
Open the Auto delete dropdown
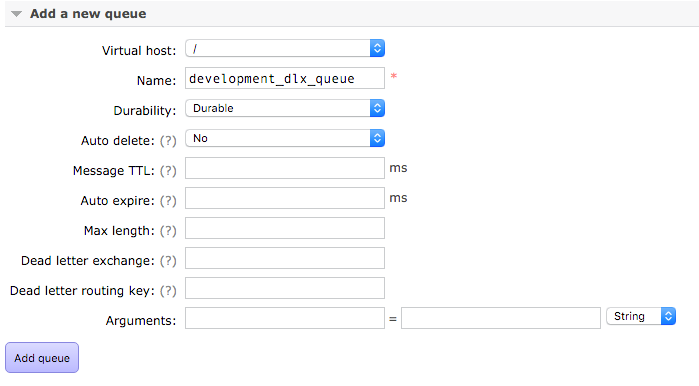285,138
